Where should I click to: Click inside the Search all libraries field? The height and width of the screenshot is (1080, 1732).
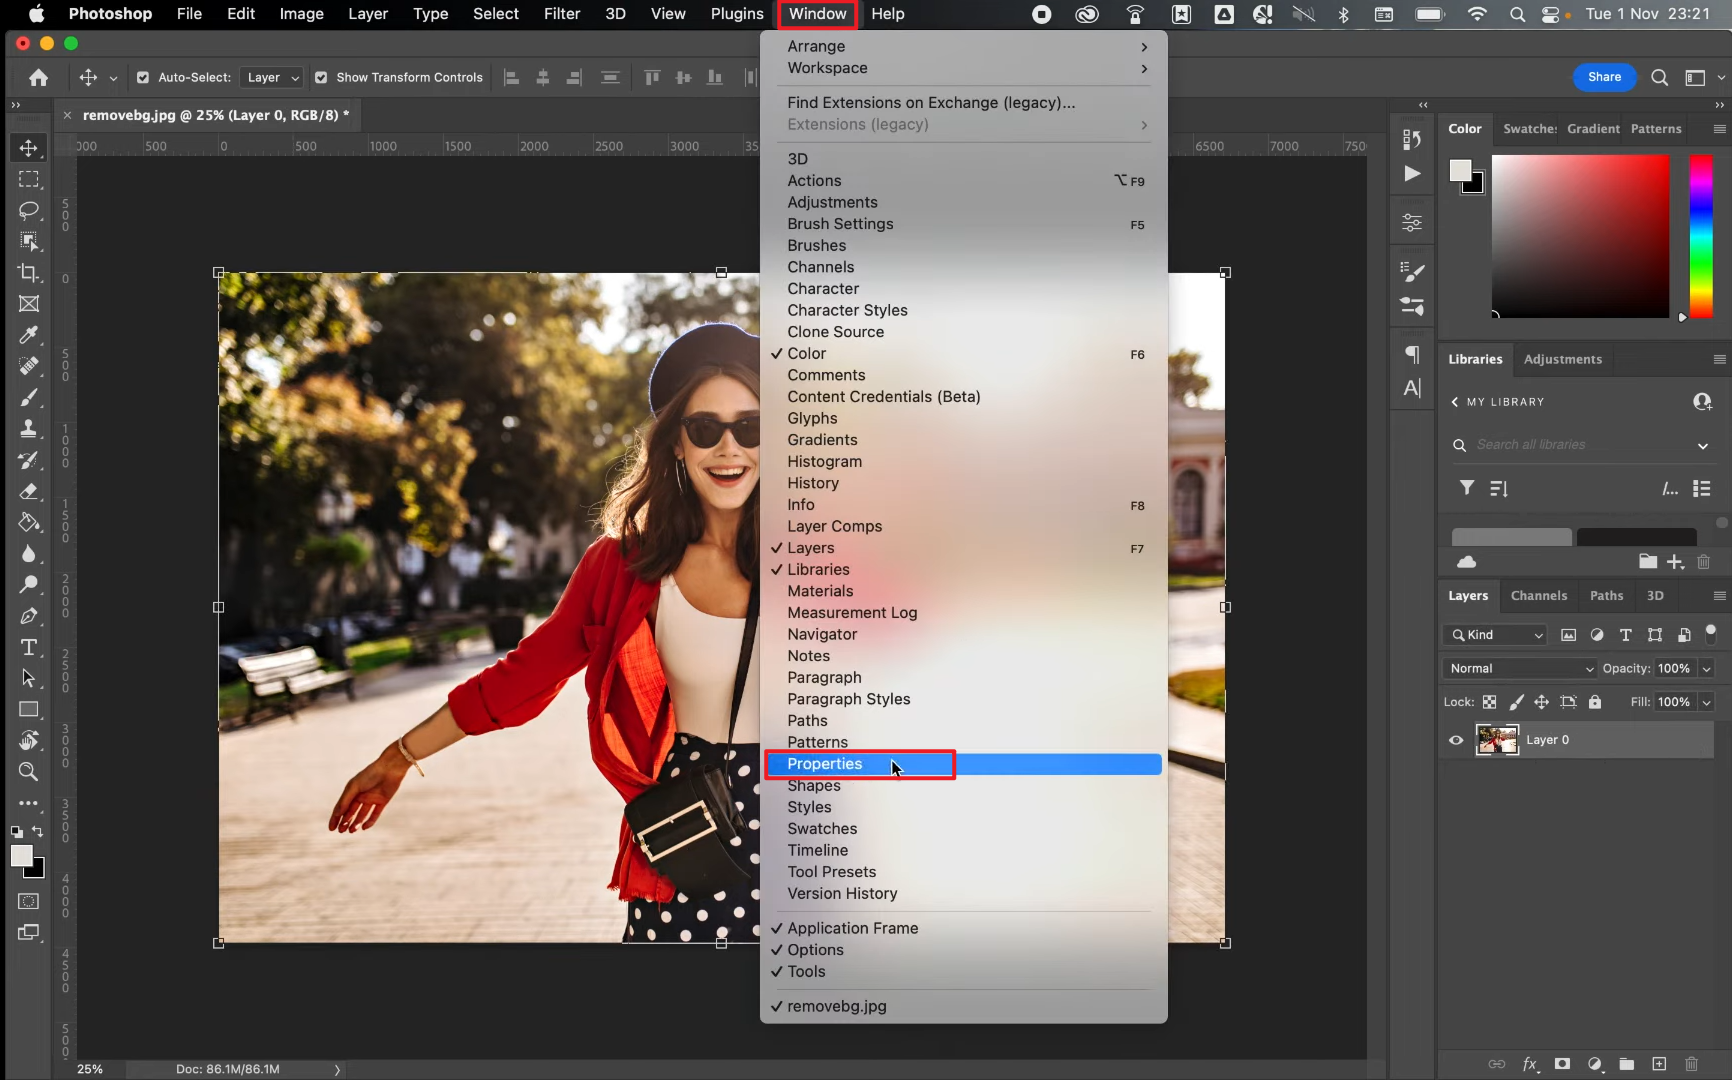tap(1560, 444)
